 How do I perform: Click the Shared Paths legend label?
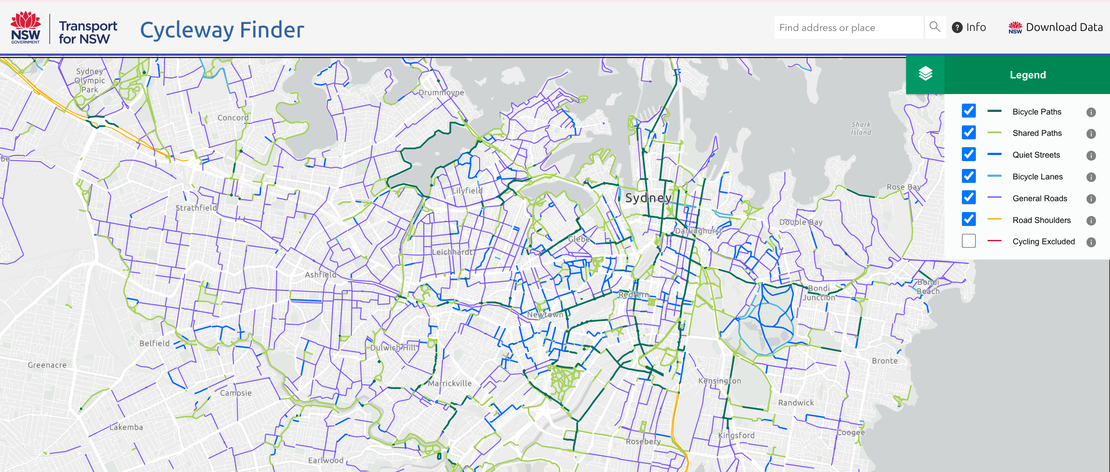[x=1037, y=133]
